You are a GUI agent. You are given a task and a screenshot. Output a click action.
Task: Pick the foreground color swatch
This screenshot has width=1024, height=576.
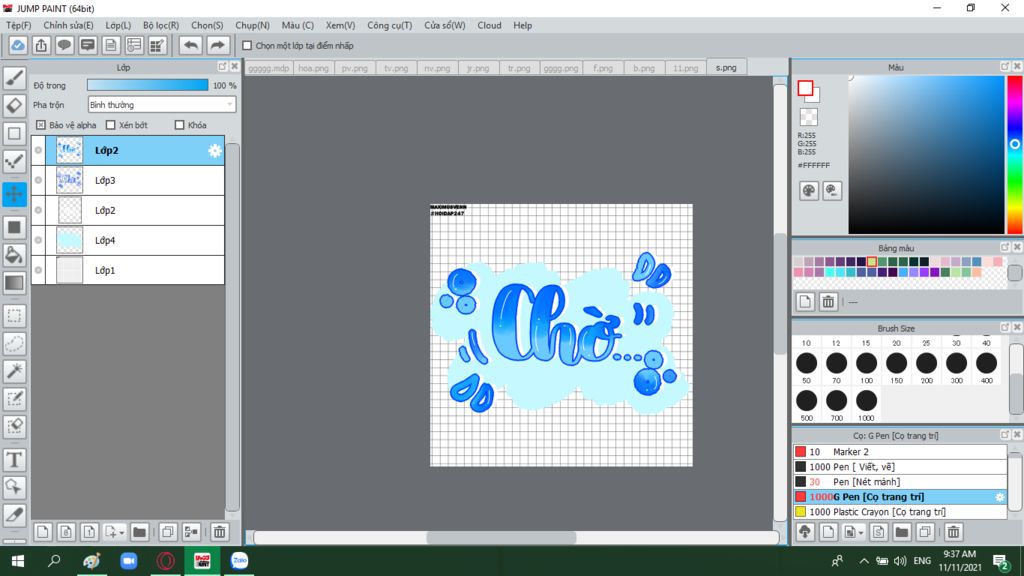click(x=805, y=88)
